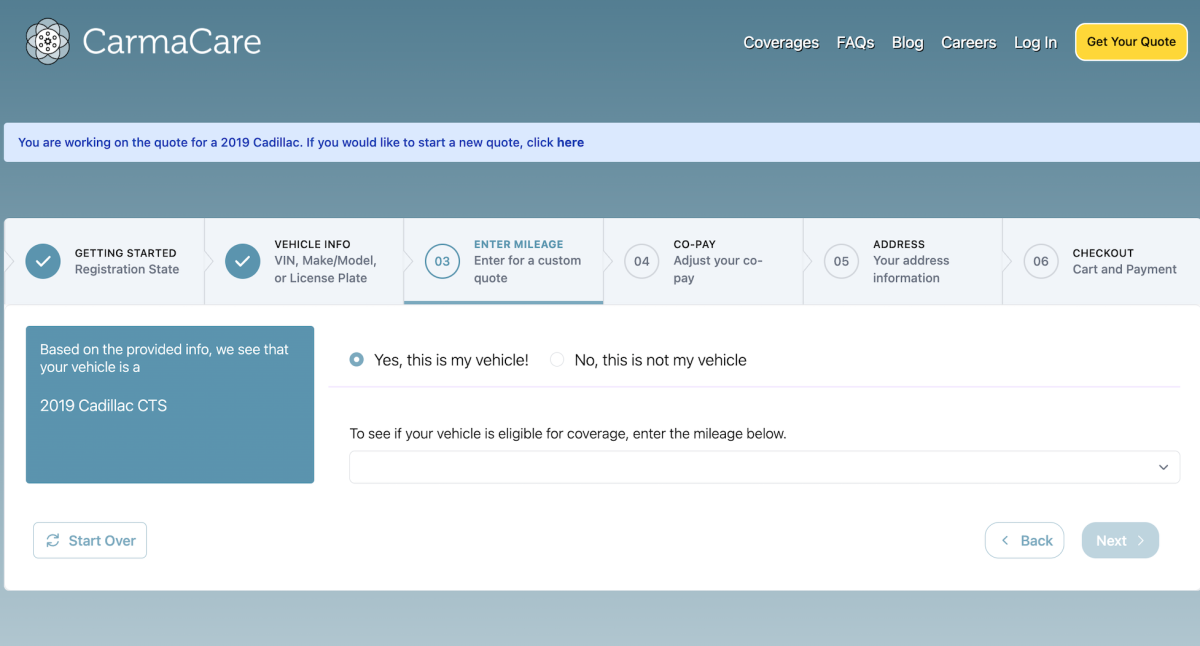Click the mileage entry field
The width and height of the screenshot is (1200, 646).
coord(750,467)
